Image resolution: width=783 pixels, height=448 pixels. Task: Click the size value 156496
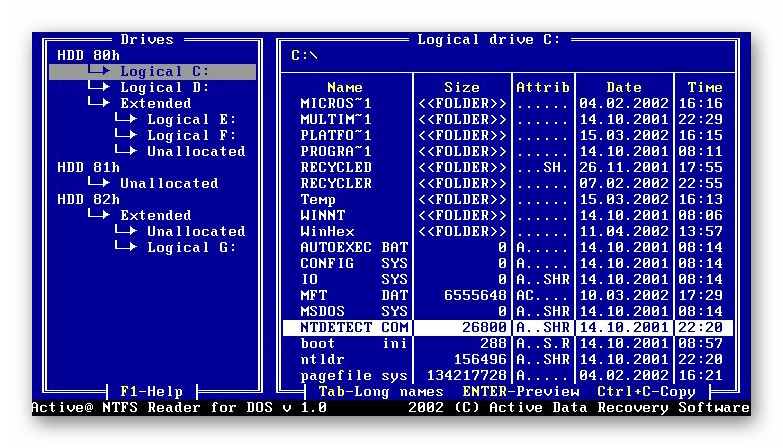[x=479, y=359]
